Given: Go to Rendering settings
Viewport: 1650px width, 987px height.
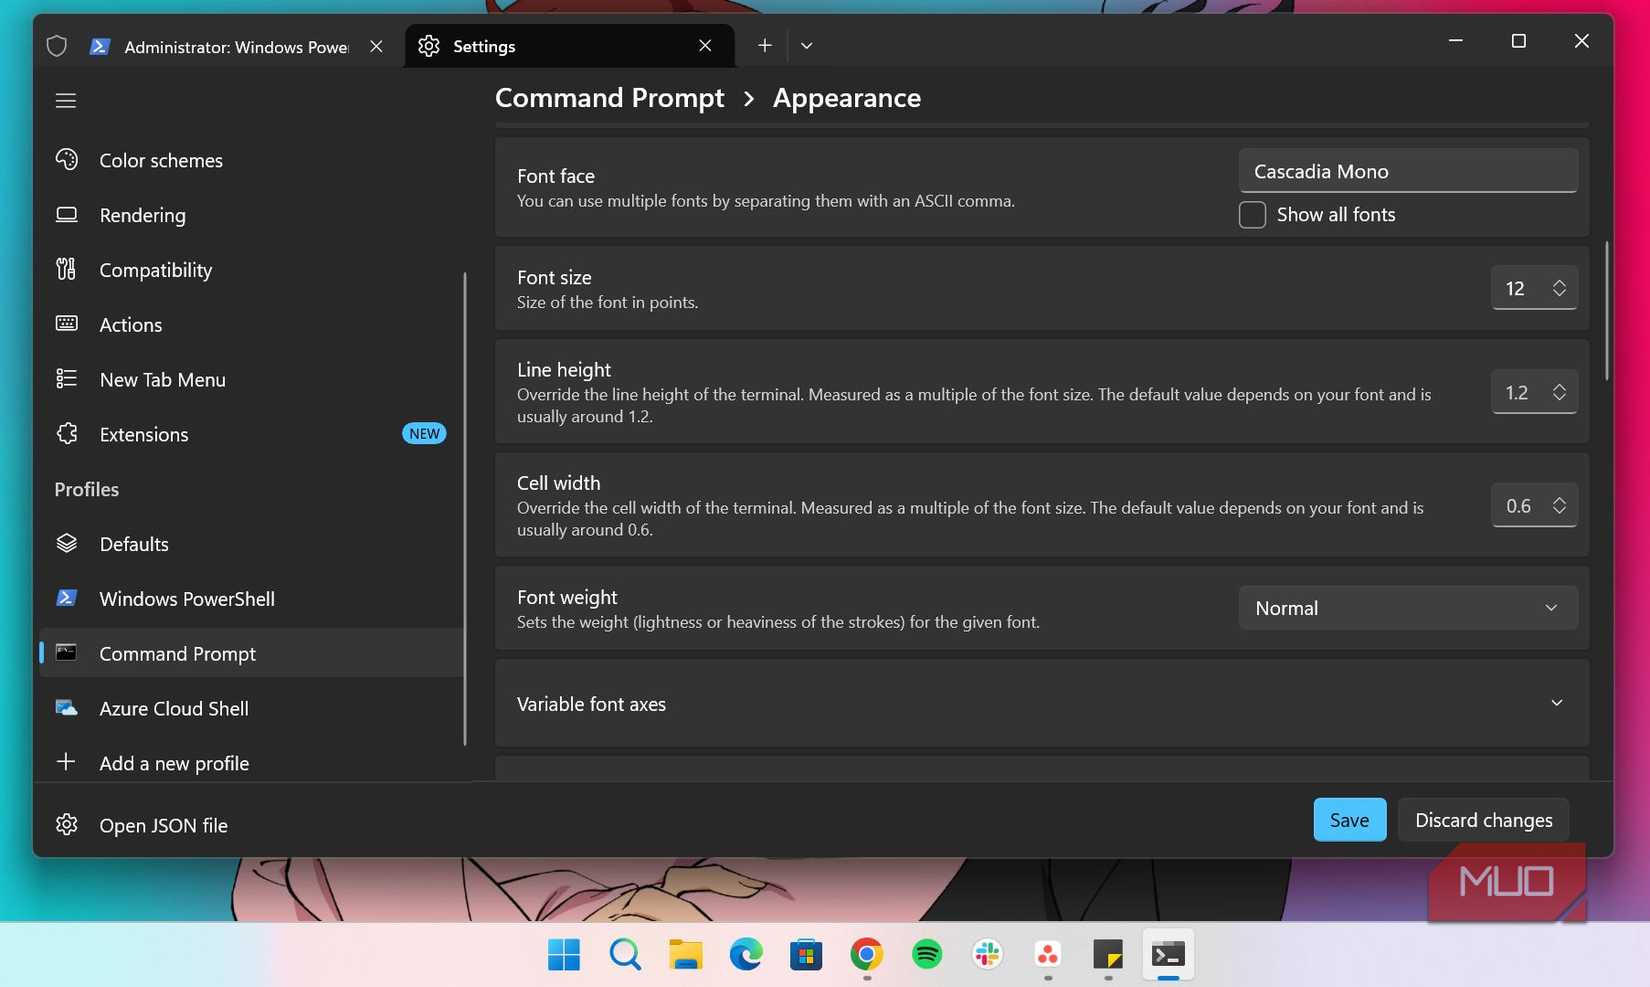Looking at the screenshot, I should [250, 215].
